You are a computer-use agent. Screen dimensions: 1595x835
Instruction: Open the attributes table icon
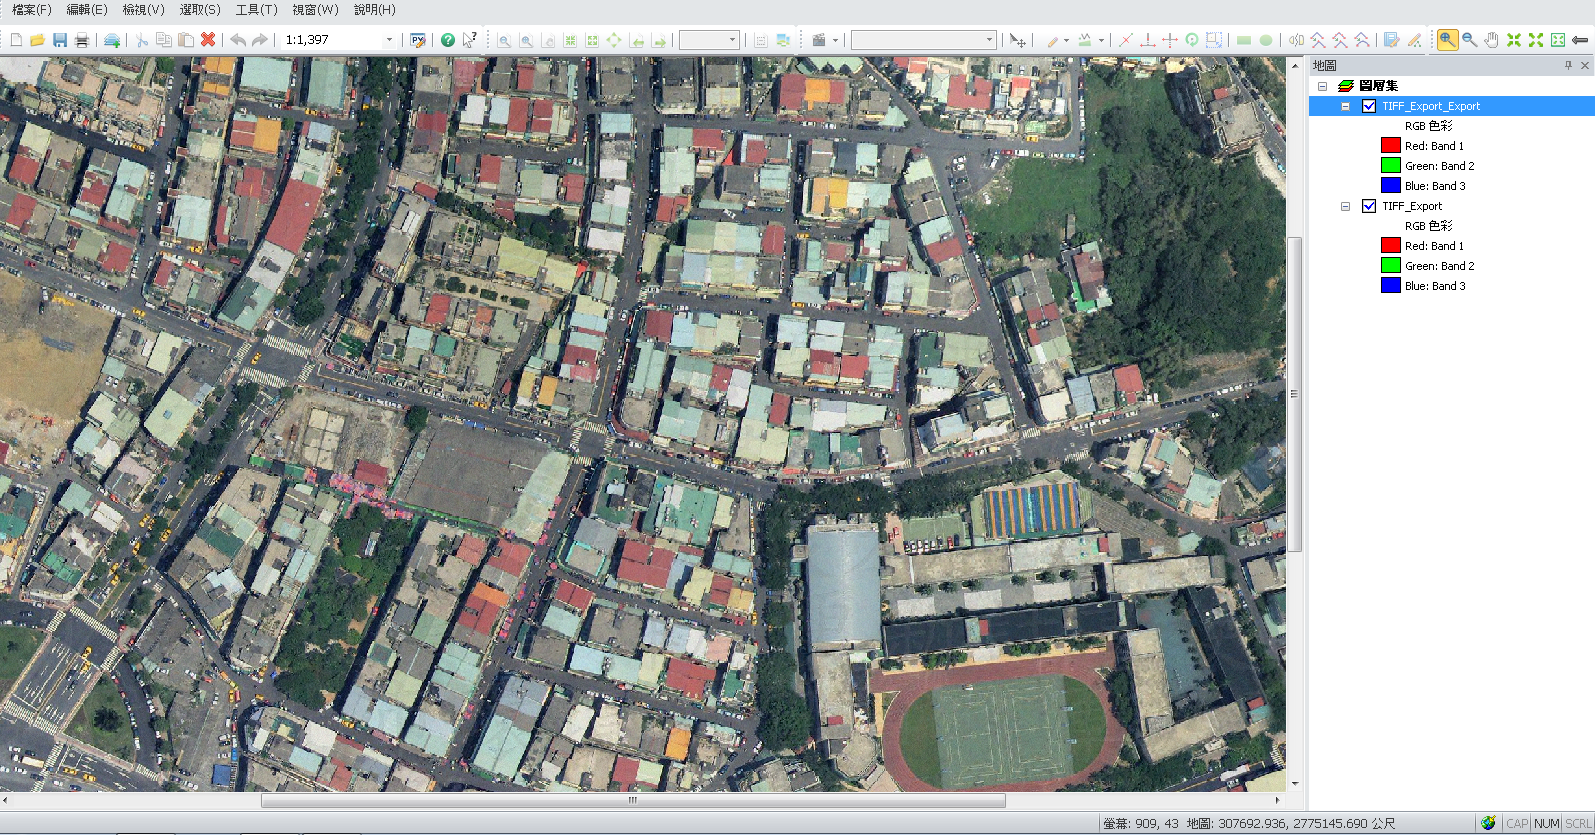pyautogui.click(x=1391, y=40)
